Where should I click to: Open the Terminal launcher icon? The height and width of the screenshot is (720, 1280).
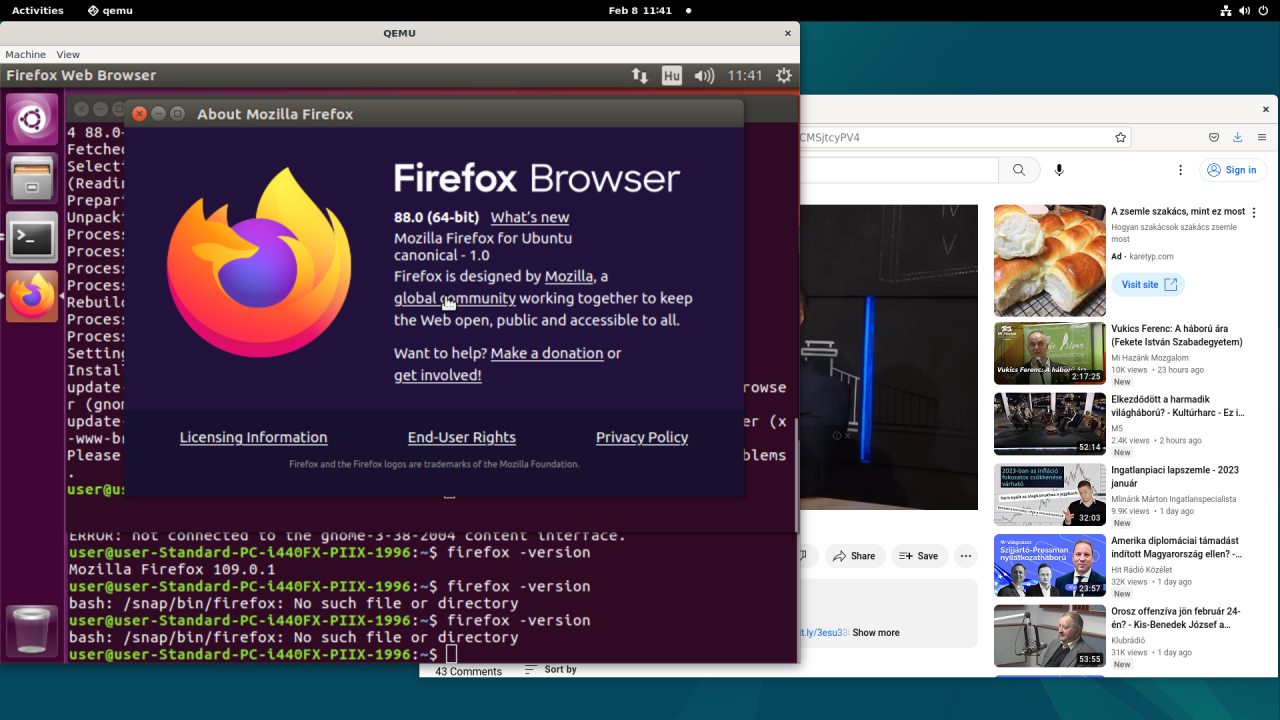32,238
